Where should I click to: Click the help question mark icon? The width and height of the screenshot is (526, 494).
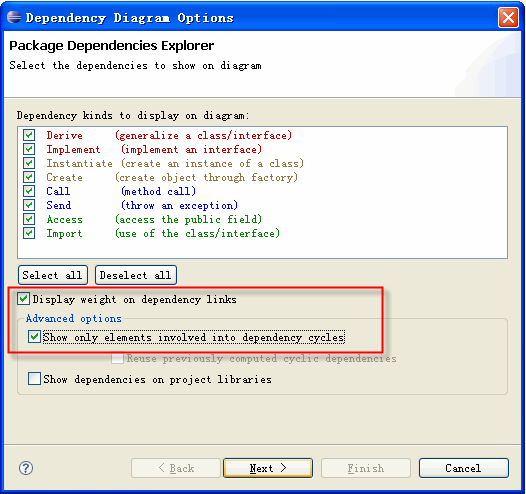[26, 468]
